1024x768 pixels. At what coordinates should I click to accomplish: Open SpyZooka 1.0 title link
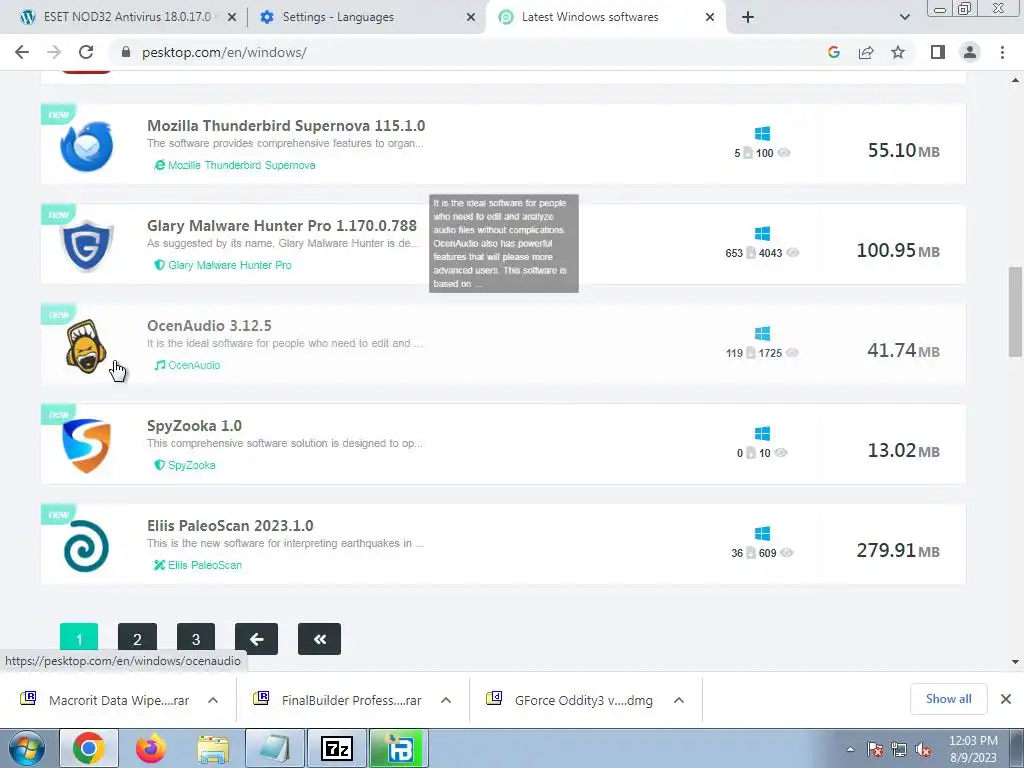tap(194, 425)
